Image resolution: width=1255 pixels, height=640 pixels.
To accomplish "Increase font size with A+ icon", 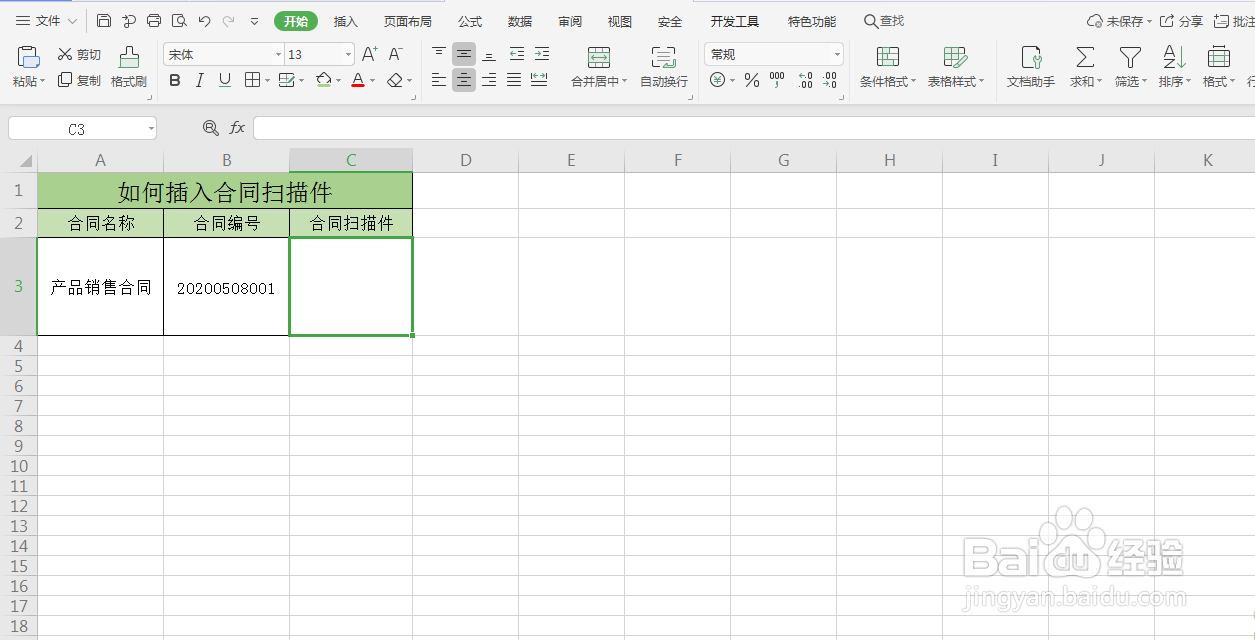I will click(369, 54).
